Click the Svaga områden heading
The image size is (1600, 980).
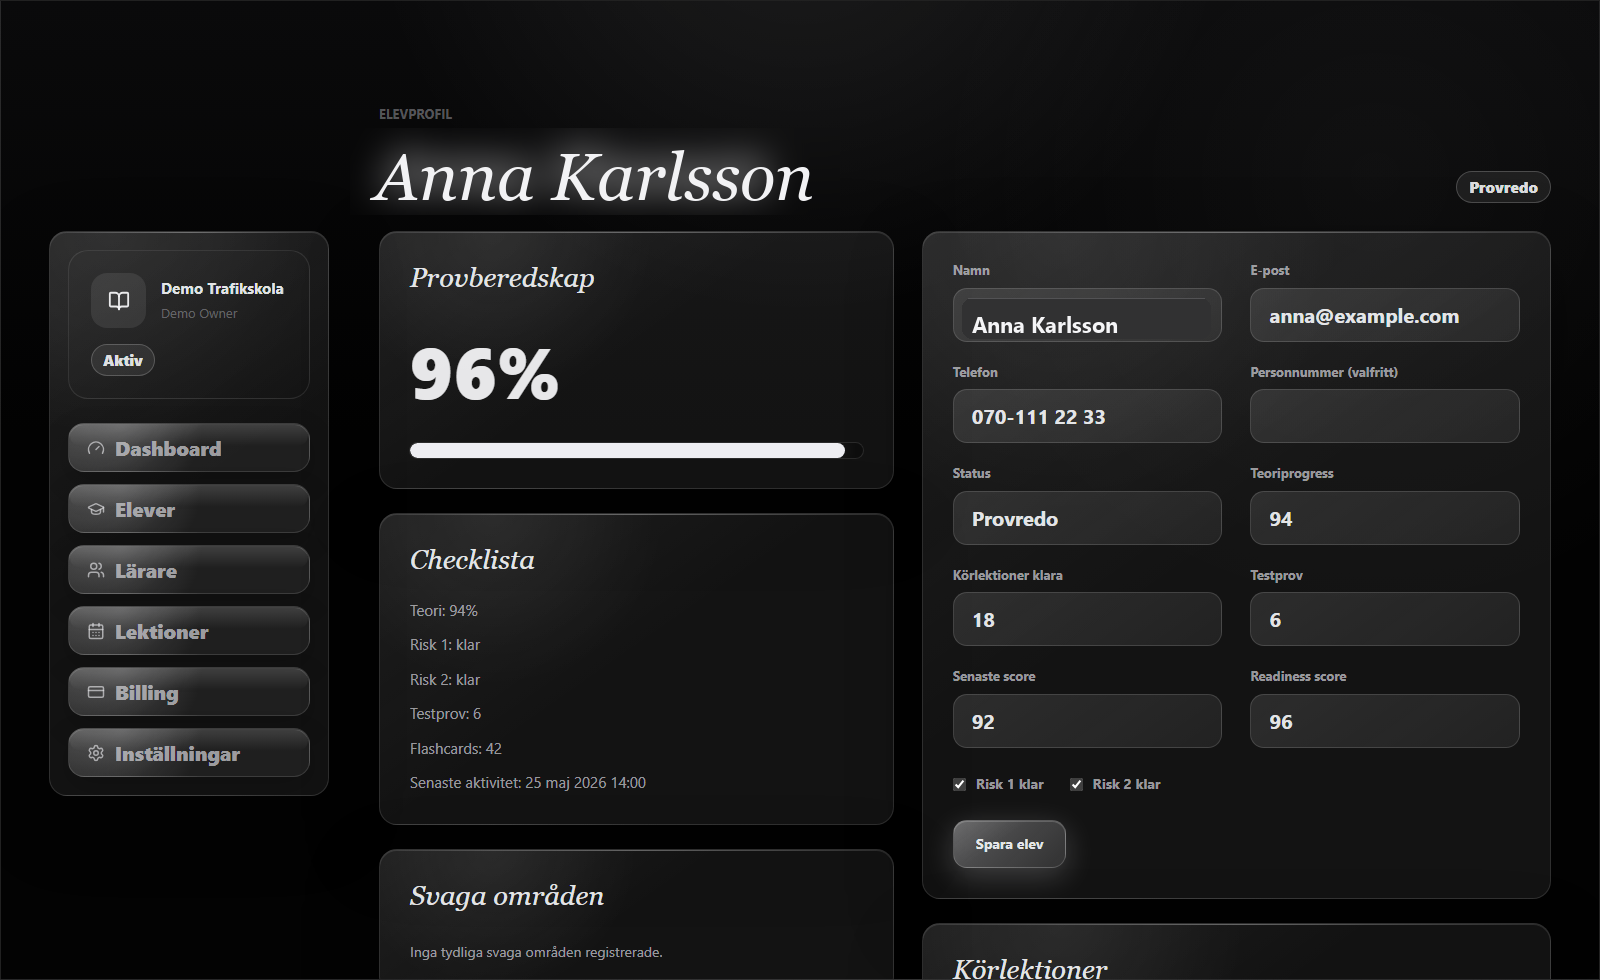(507, 896)
